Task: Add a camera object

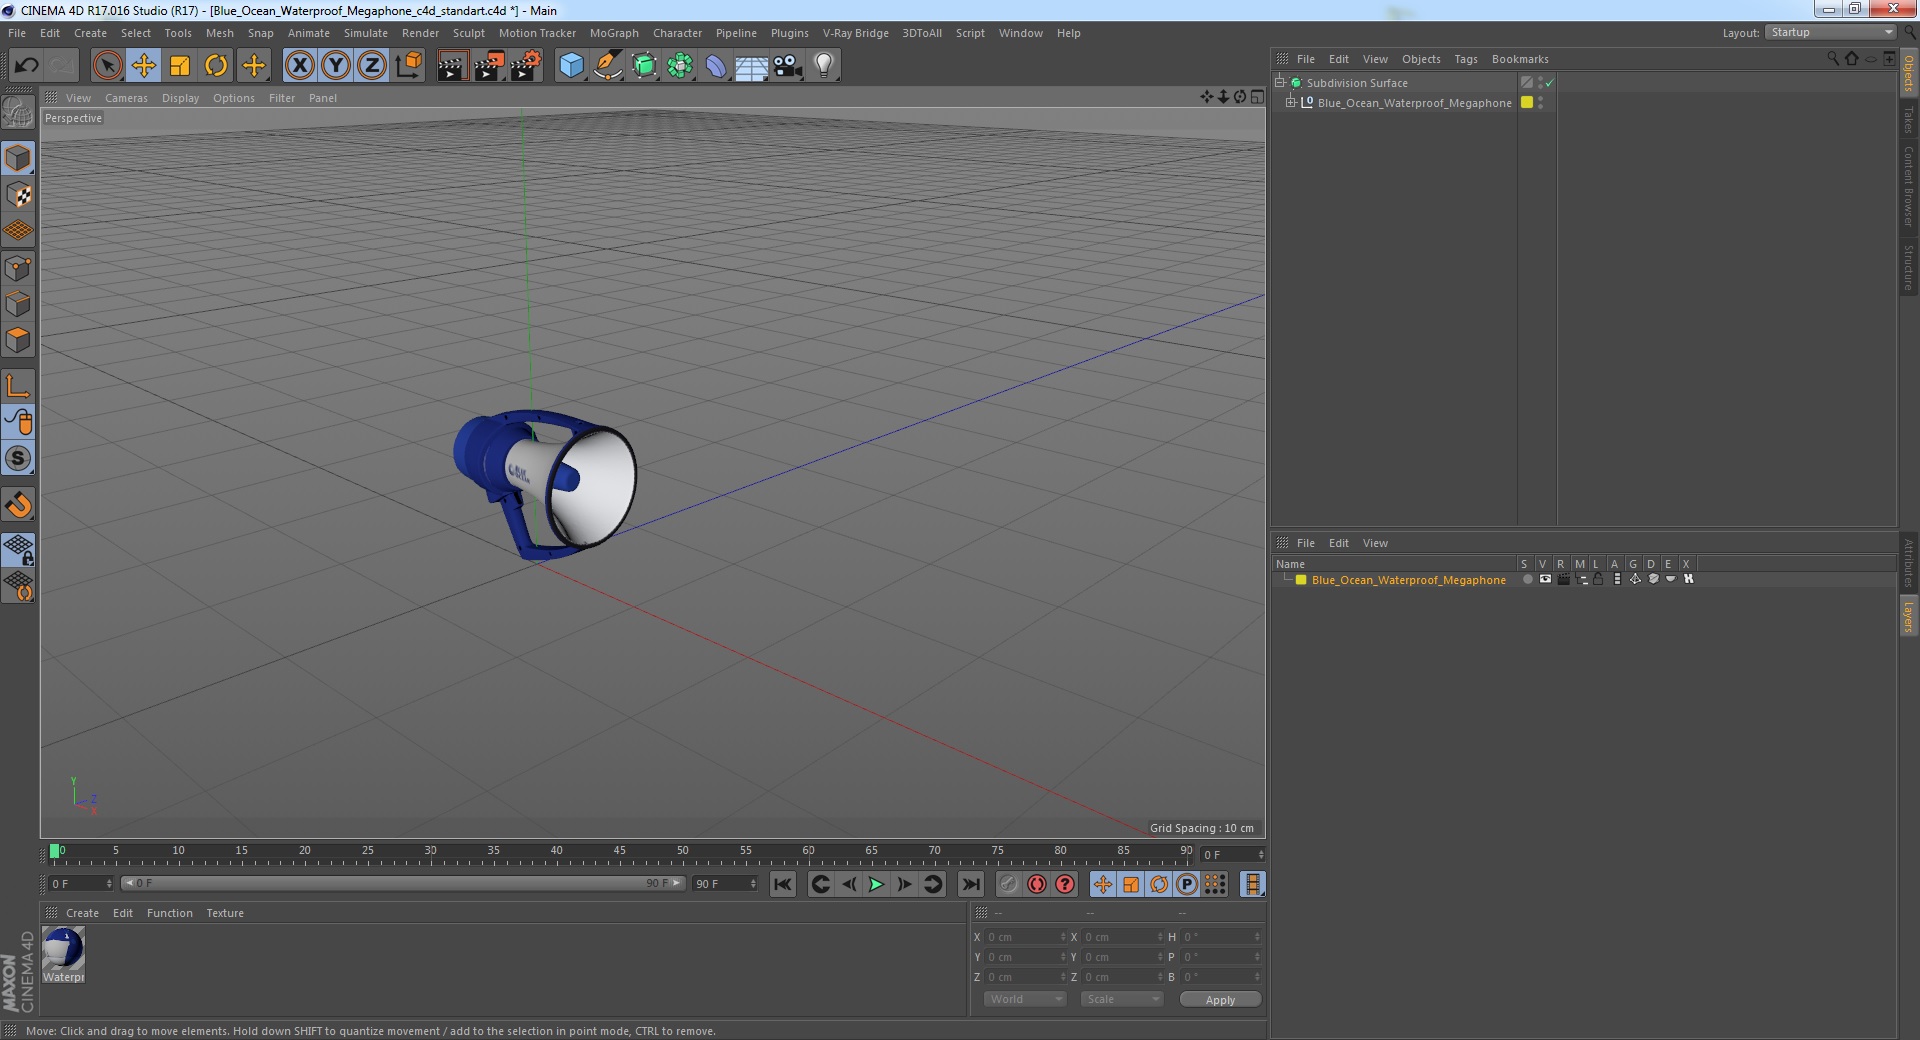Action: pos(788,66)
